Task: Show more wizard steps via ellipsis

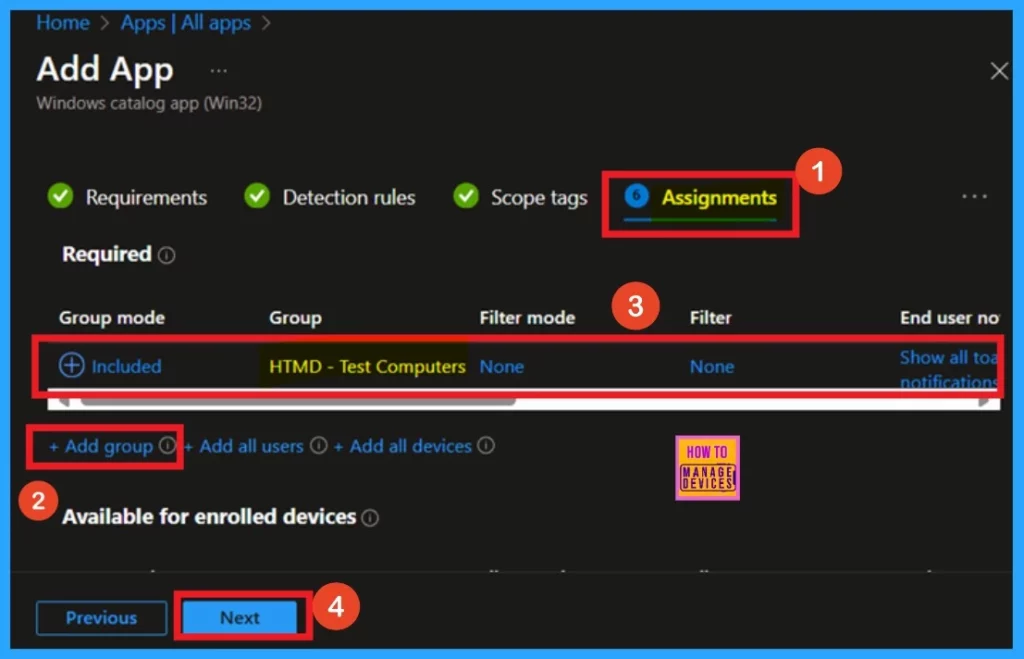Action: point(974,197)
